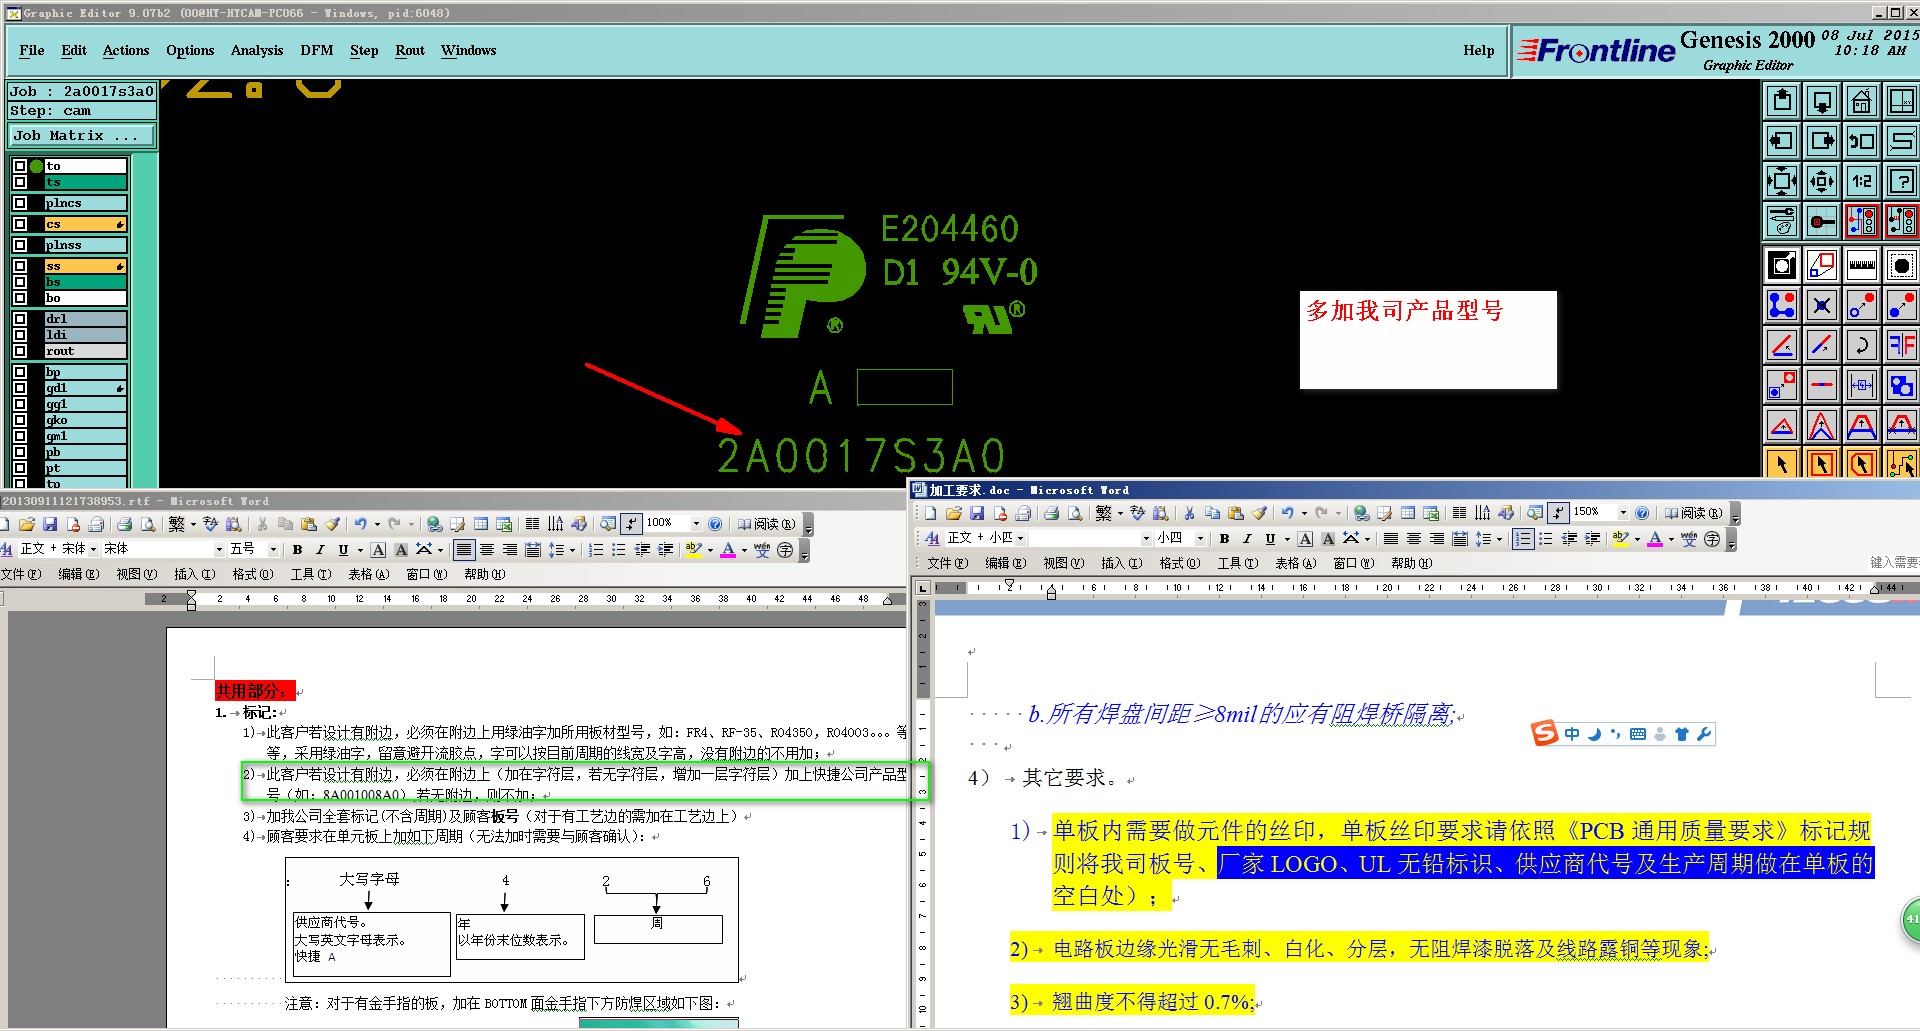Image resolution: width=1920 pixels, height=1031 pixels.
Task: Toggle the checkbox beside layer cs
Action: 20,224
